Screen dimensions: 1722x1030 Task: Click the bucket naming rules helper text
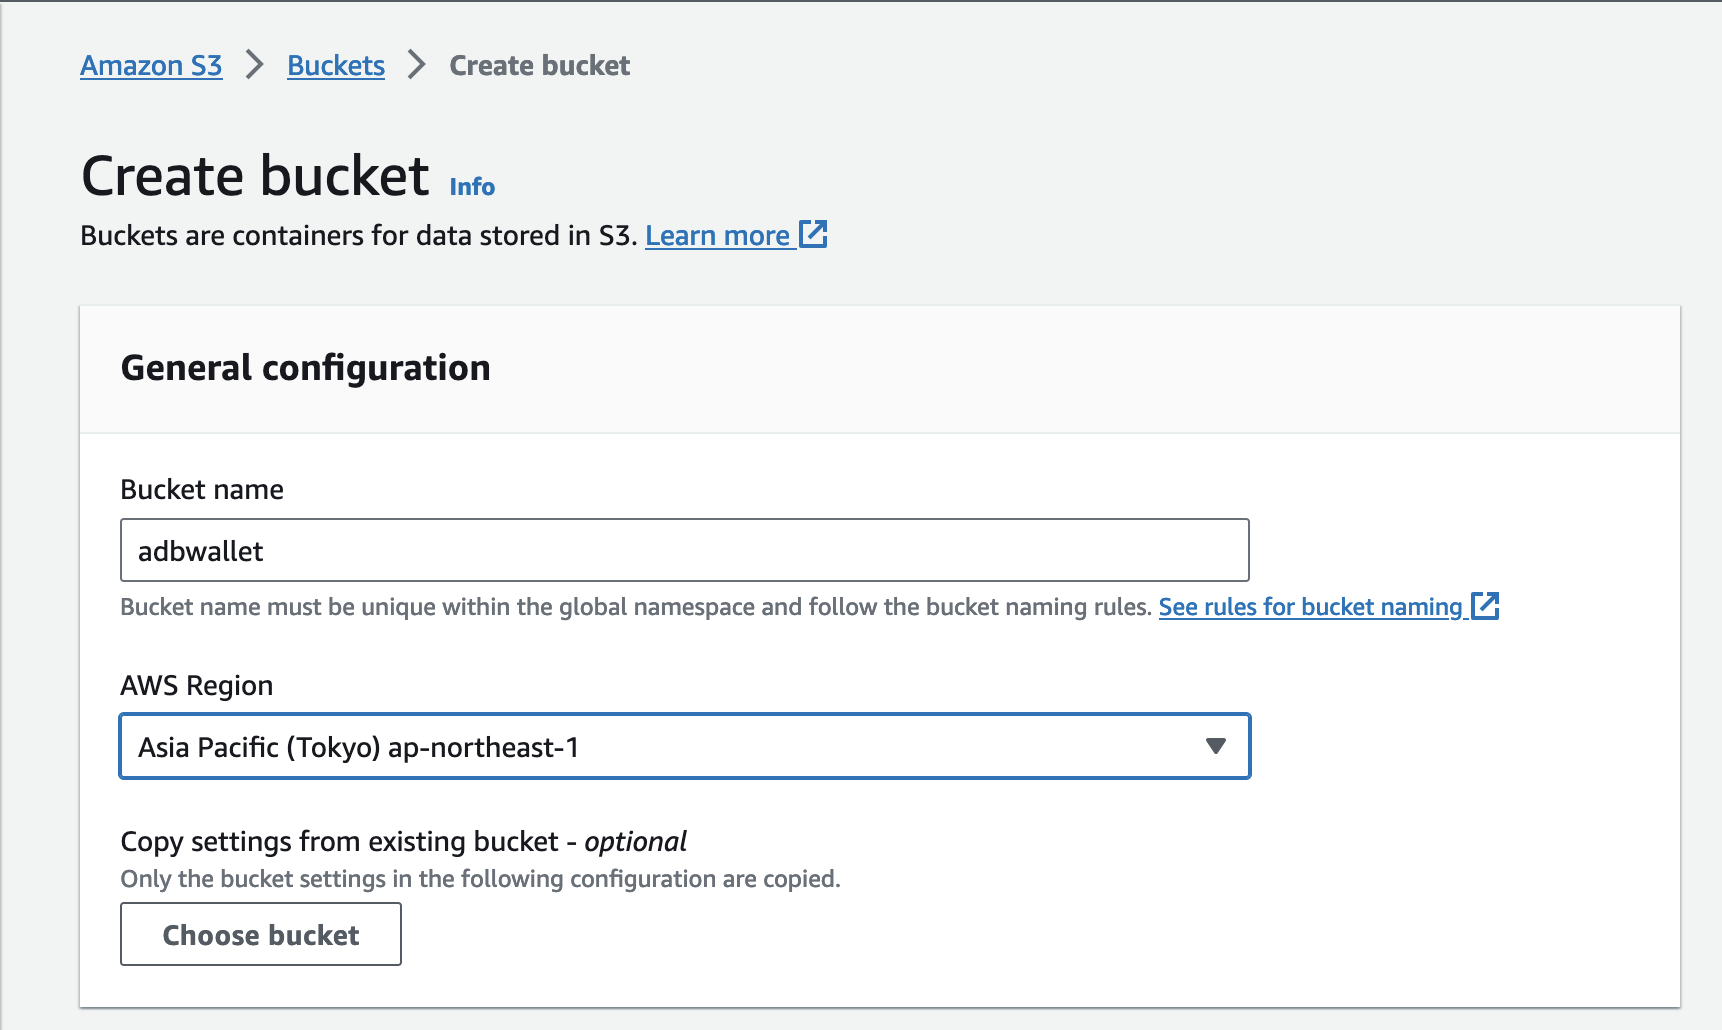(636, 607)
